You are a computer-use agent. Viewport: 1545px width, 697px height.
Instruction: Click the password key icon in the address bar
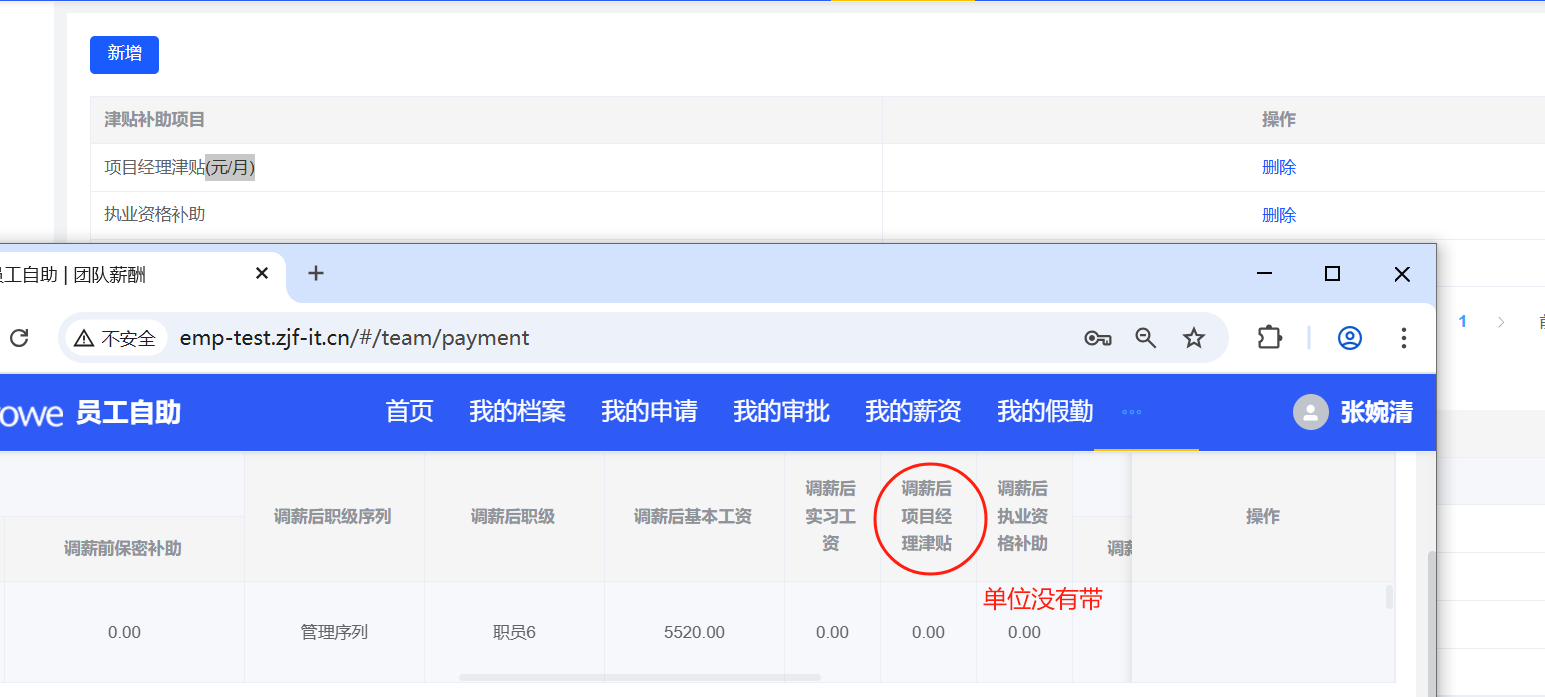click(1097, 338)
